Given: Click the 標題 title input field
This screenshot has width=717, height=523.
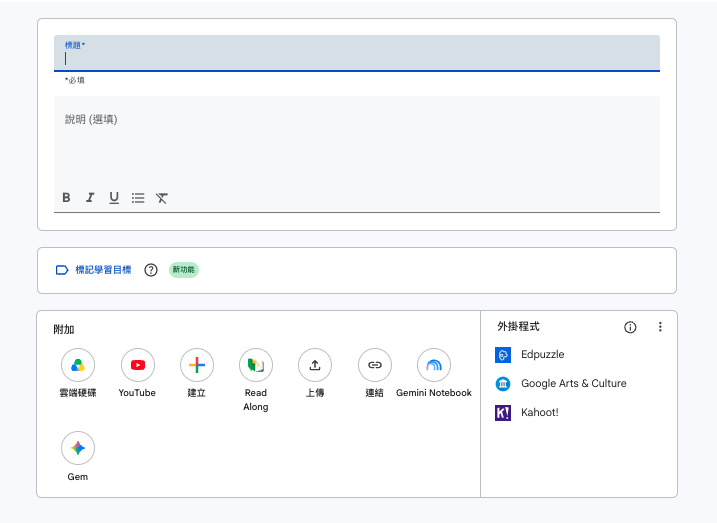Looking at the screenshot, I should [357, 53].
